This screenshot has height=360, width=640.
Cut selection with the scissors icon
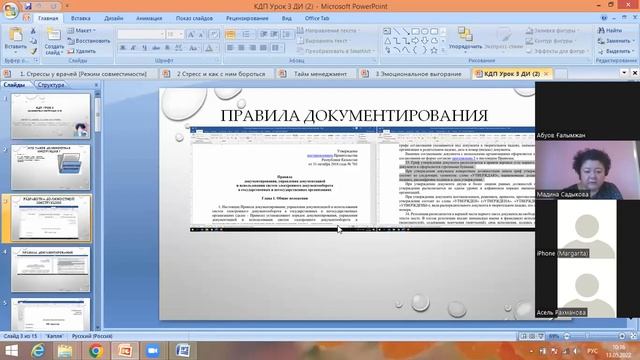click(x=33, y=31)
